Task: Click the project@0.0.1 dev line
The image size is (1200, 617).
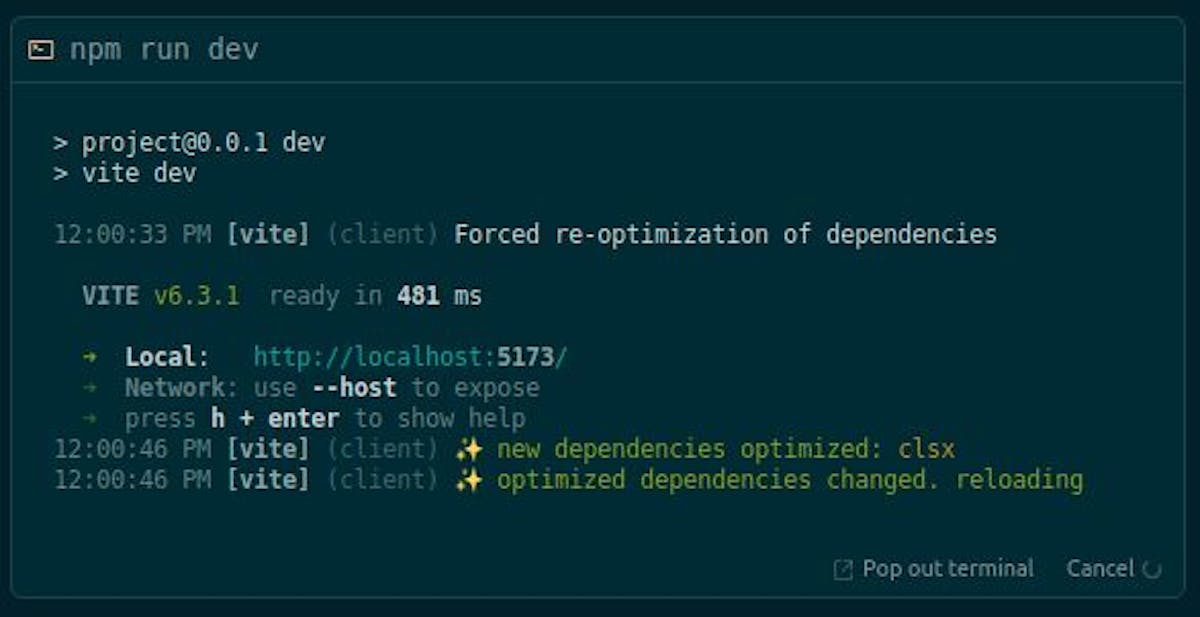Action: click(x=203, y=142)
